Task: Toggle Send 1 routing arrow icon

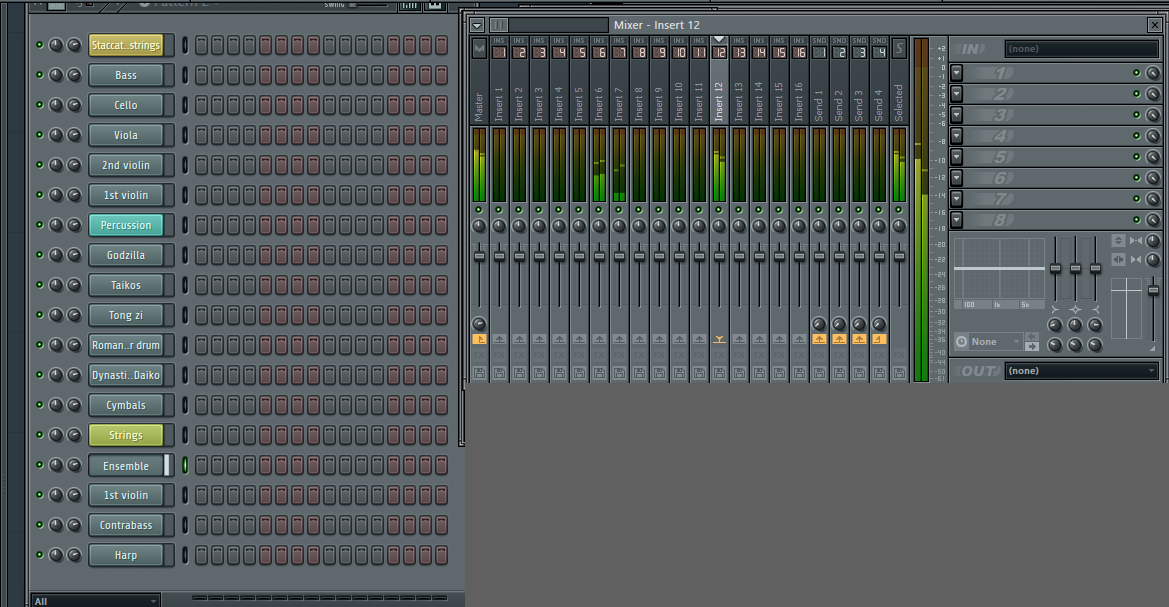Action: [x=819, y=339]
